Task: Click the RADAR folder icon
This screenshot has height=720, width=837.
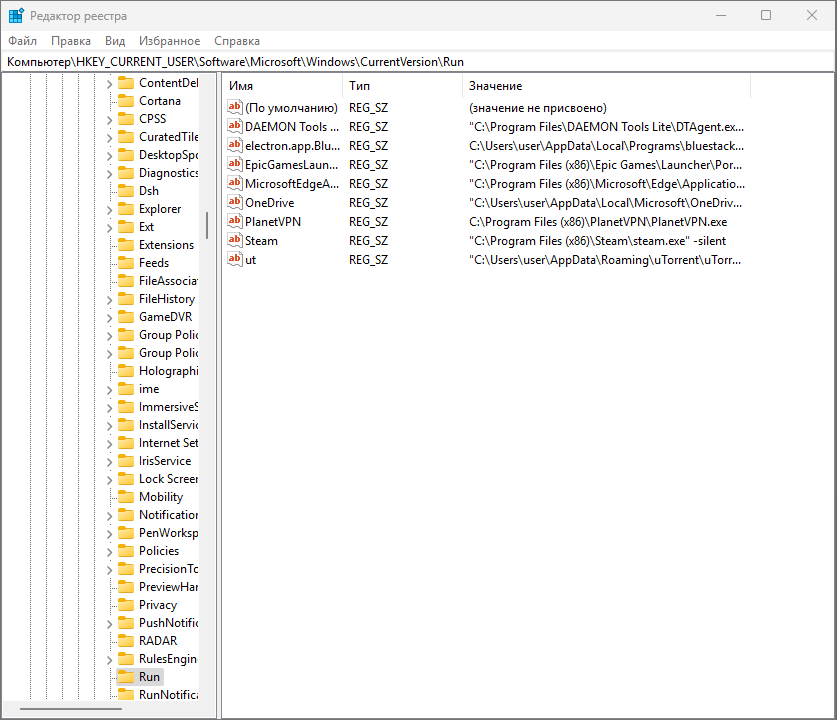Action: coord(126,640)
